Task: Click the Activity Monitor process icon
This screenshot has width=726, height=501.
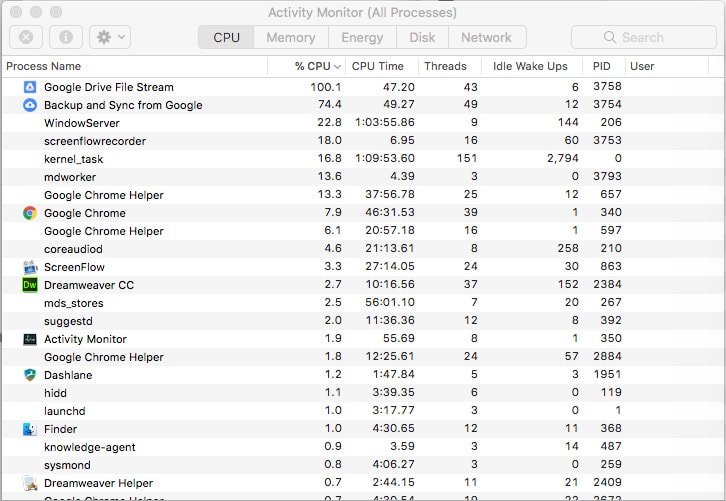Action: (x=30, y=339)
